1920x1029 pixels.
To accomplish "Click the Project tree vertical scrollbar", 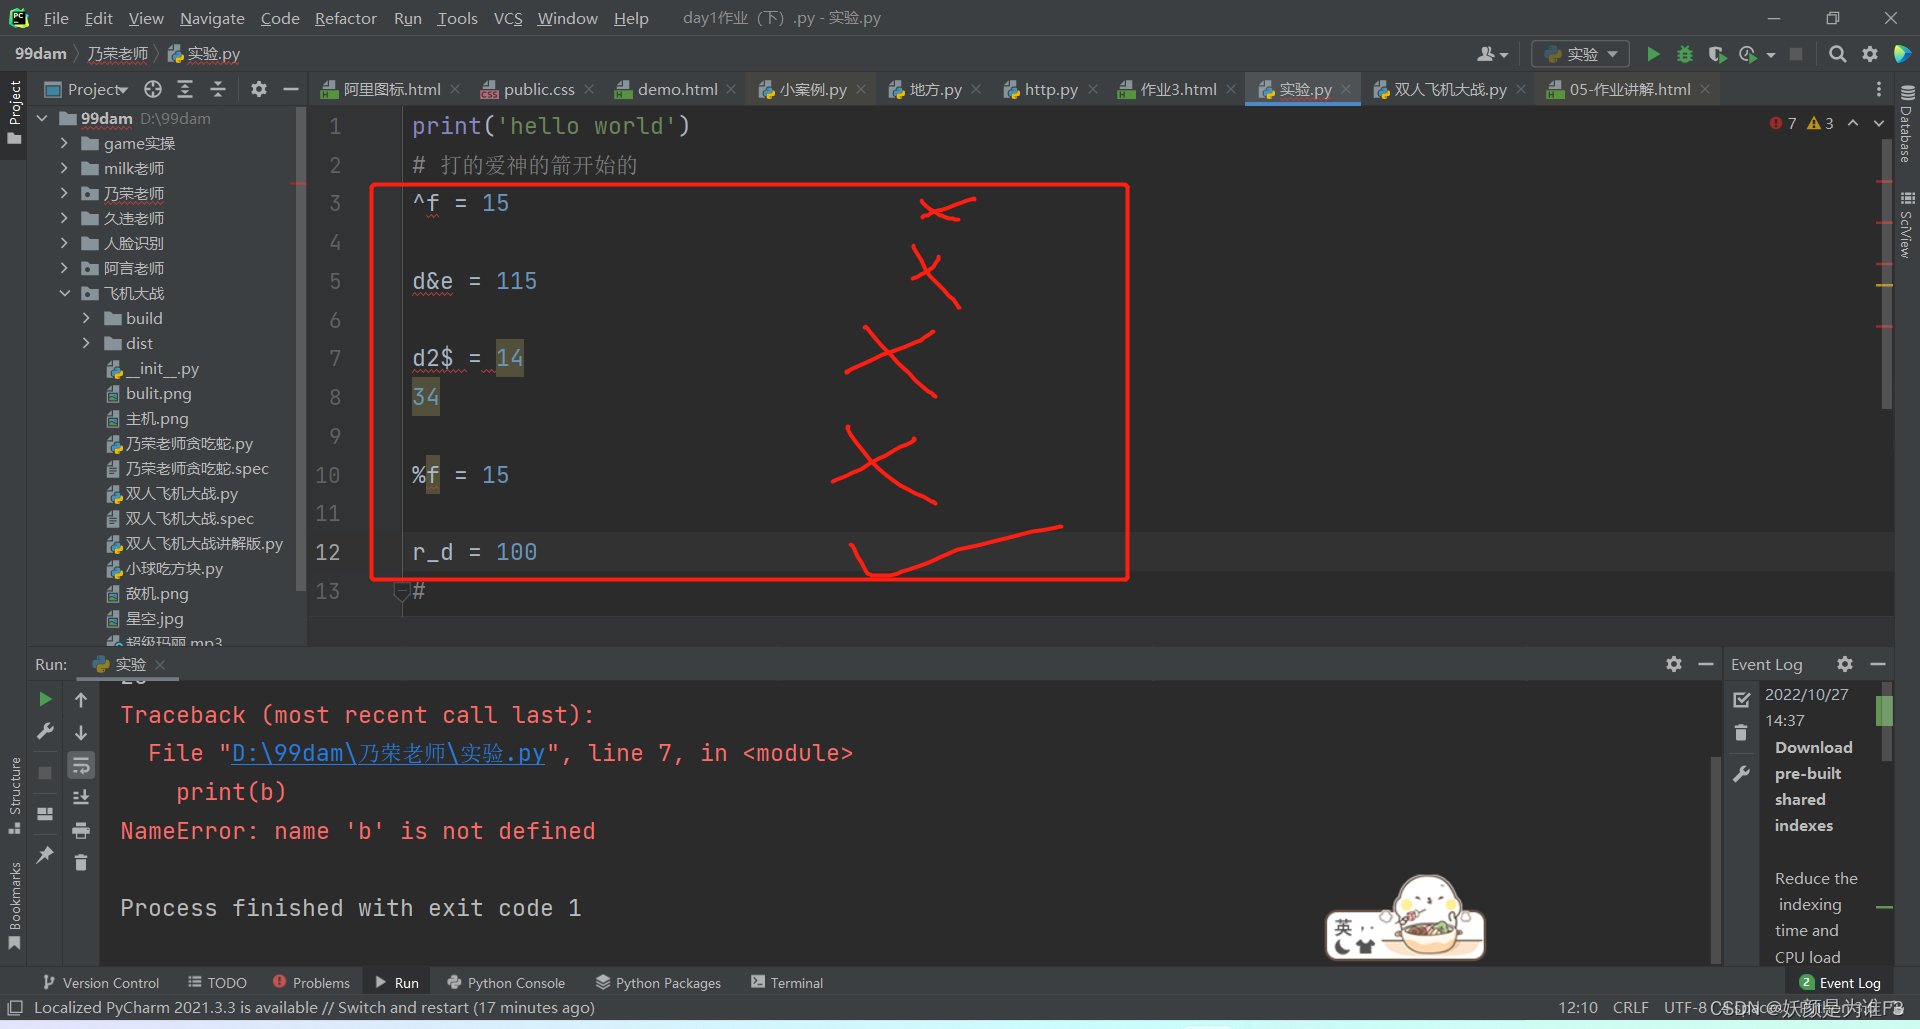I will click(x=300, y=349).
